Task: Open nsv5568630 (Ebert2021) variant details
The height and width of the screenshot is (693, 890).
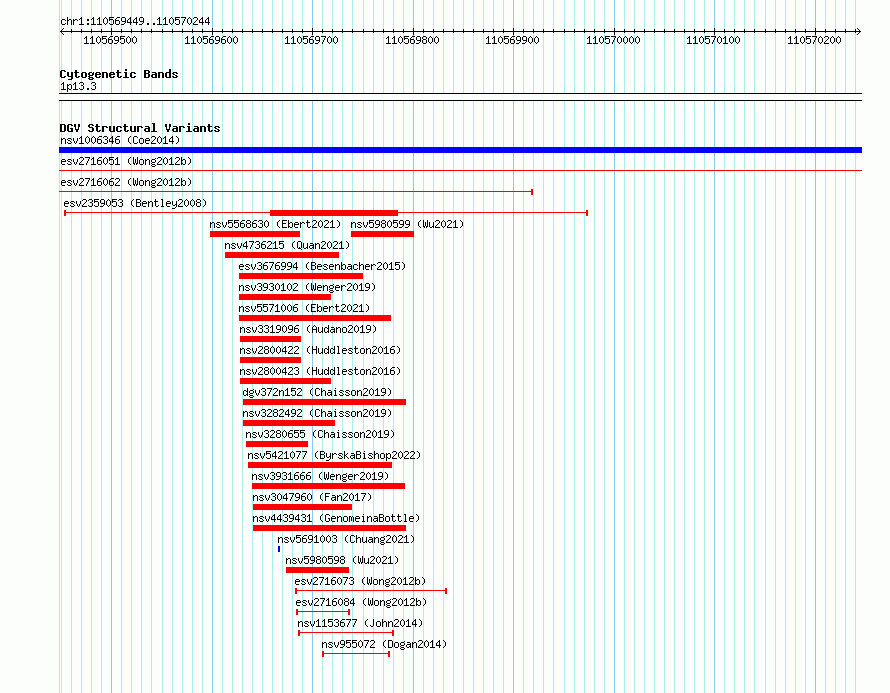Action: click(x=275, y=224)
